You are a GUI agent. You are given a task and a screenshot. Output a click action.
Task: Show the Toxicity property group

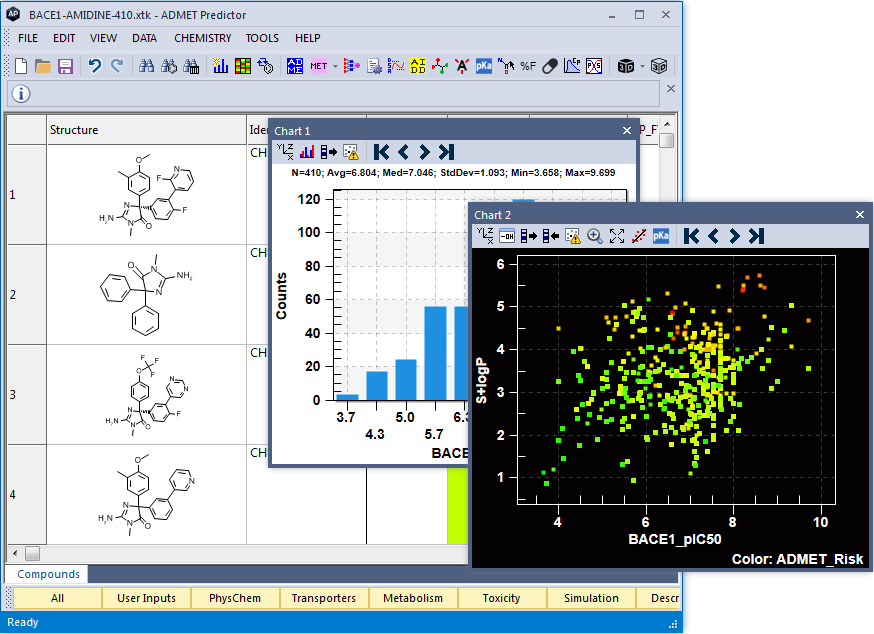(501, 598)
